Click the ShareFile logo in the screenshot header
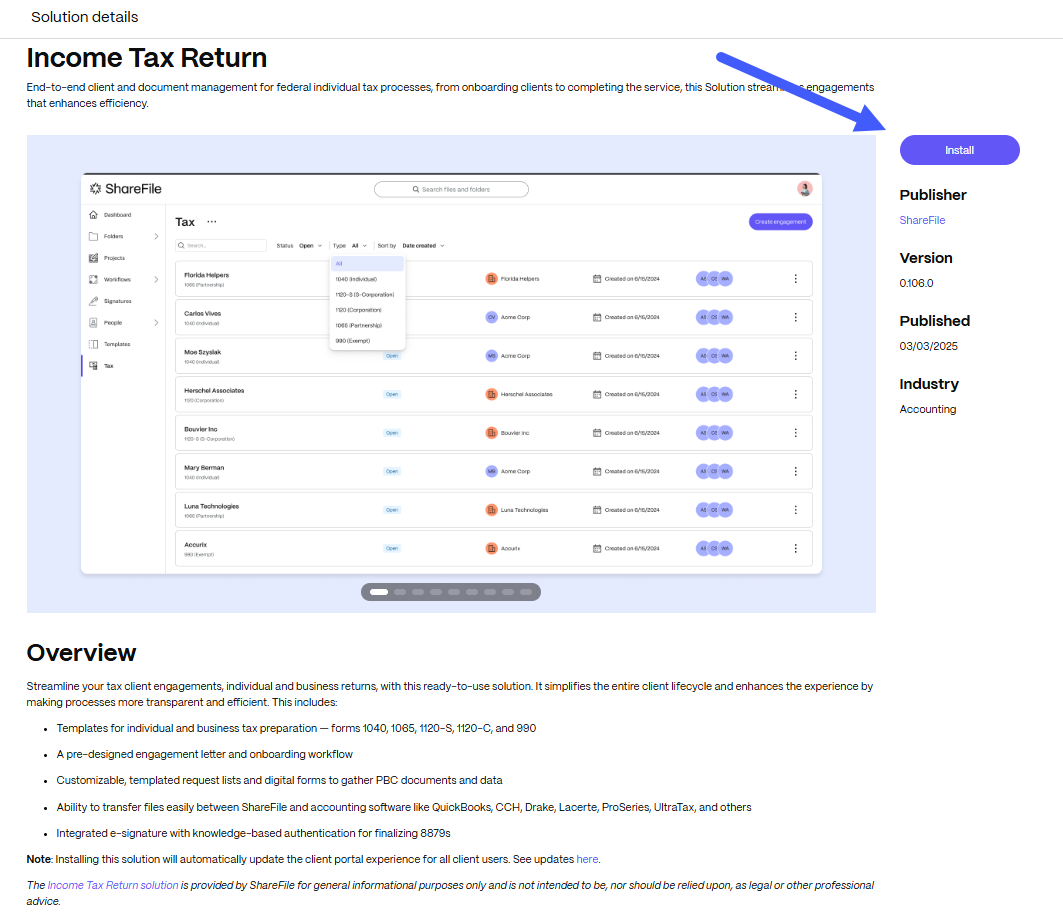Viewport: 1063px width, 923px height. pos(125,189)
